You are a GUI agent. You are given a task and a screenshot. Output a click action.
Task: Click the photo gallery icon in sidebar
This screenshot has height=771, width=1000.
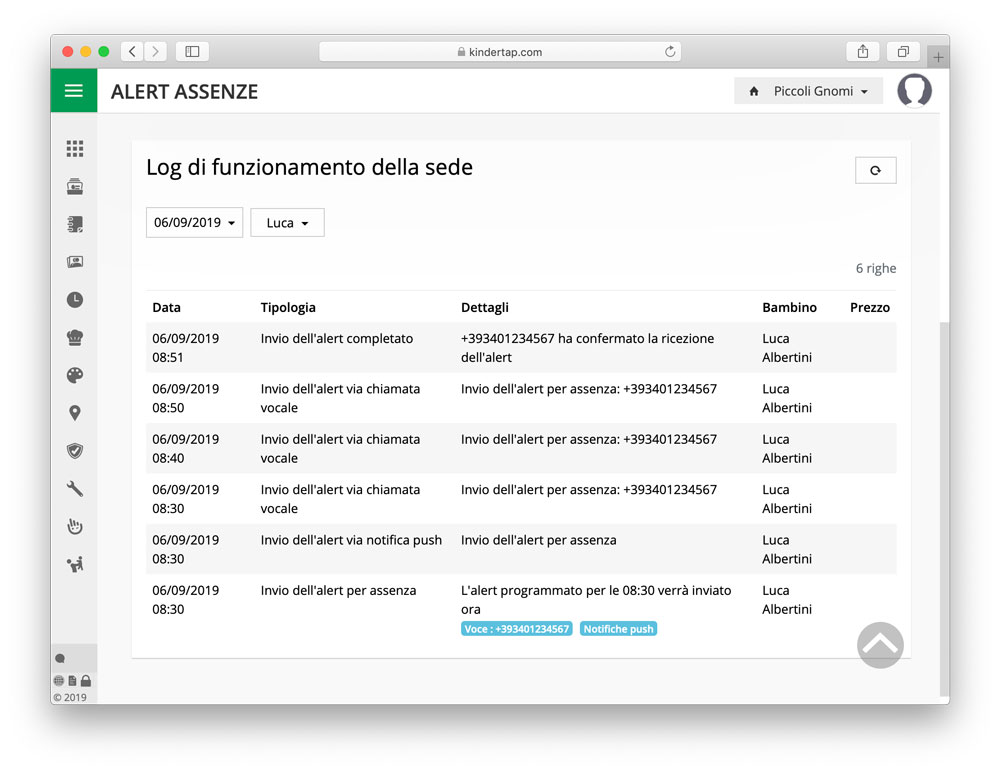pos(75,262)
